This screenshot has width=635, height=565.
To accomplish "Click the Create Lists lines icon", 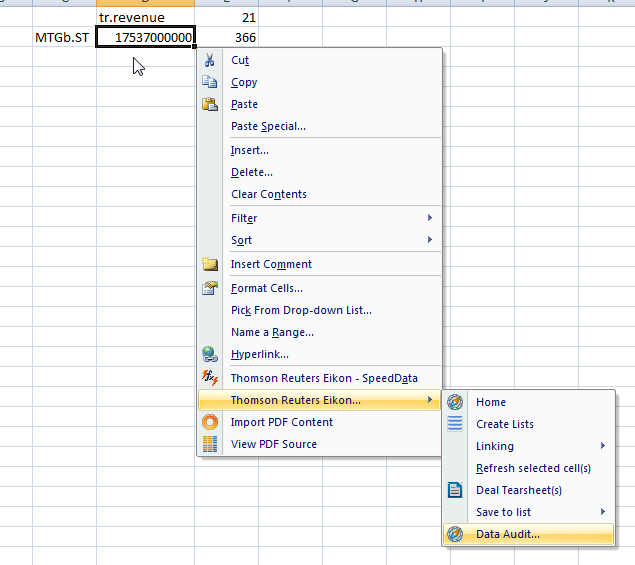I will pyautogui.click(x=455, y=424).
